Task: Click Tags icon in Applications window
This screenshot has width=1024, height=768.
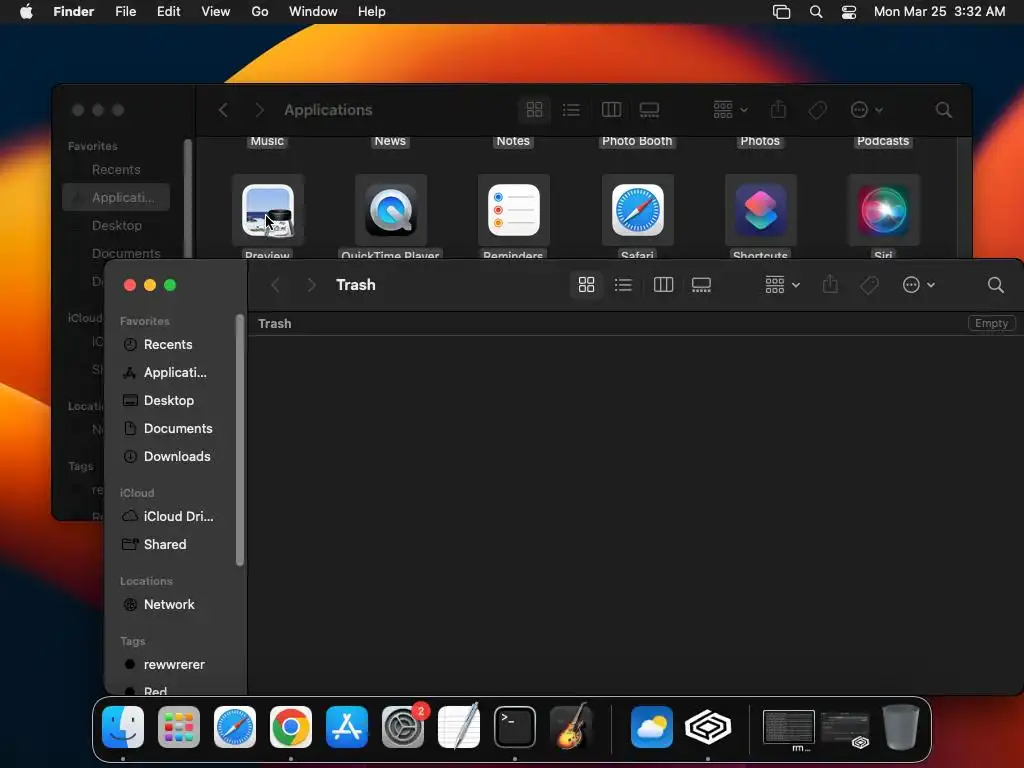Action: pos(817,110)
